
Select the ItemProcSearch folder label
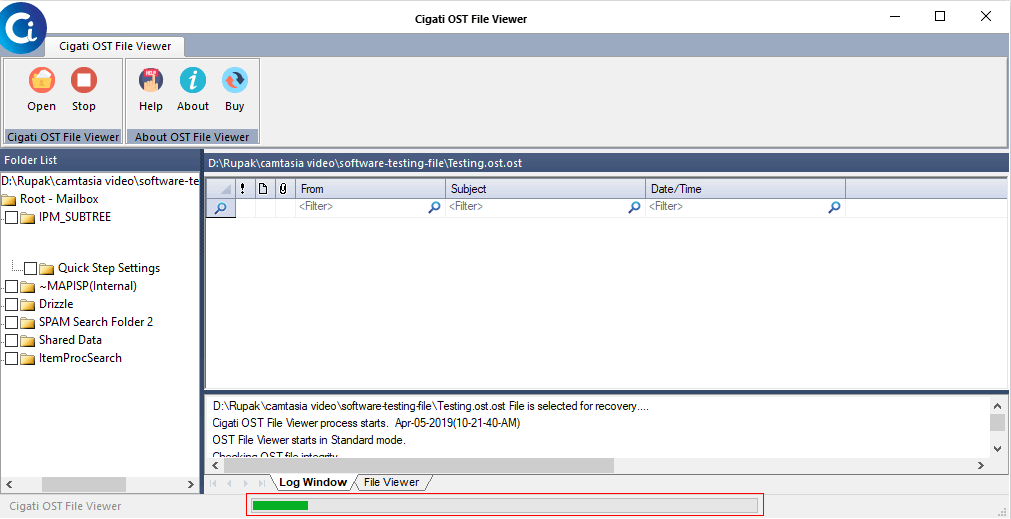[x=80, y=358]
